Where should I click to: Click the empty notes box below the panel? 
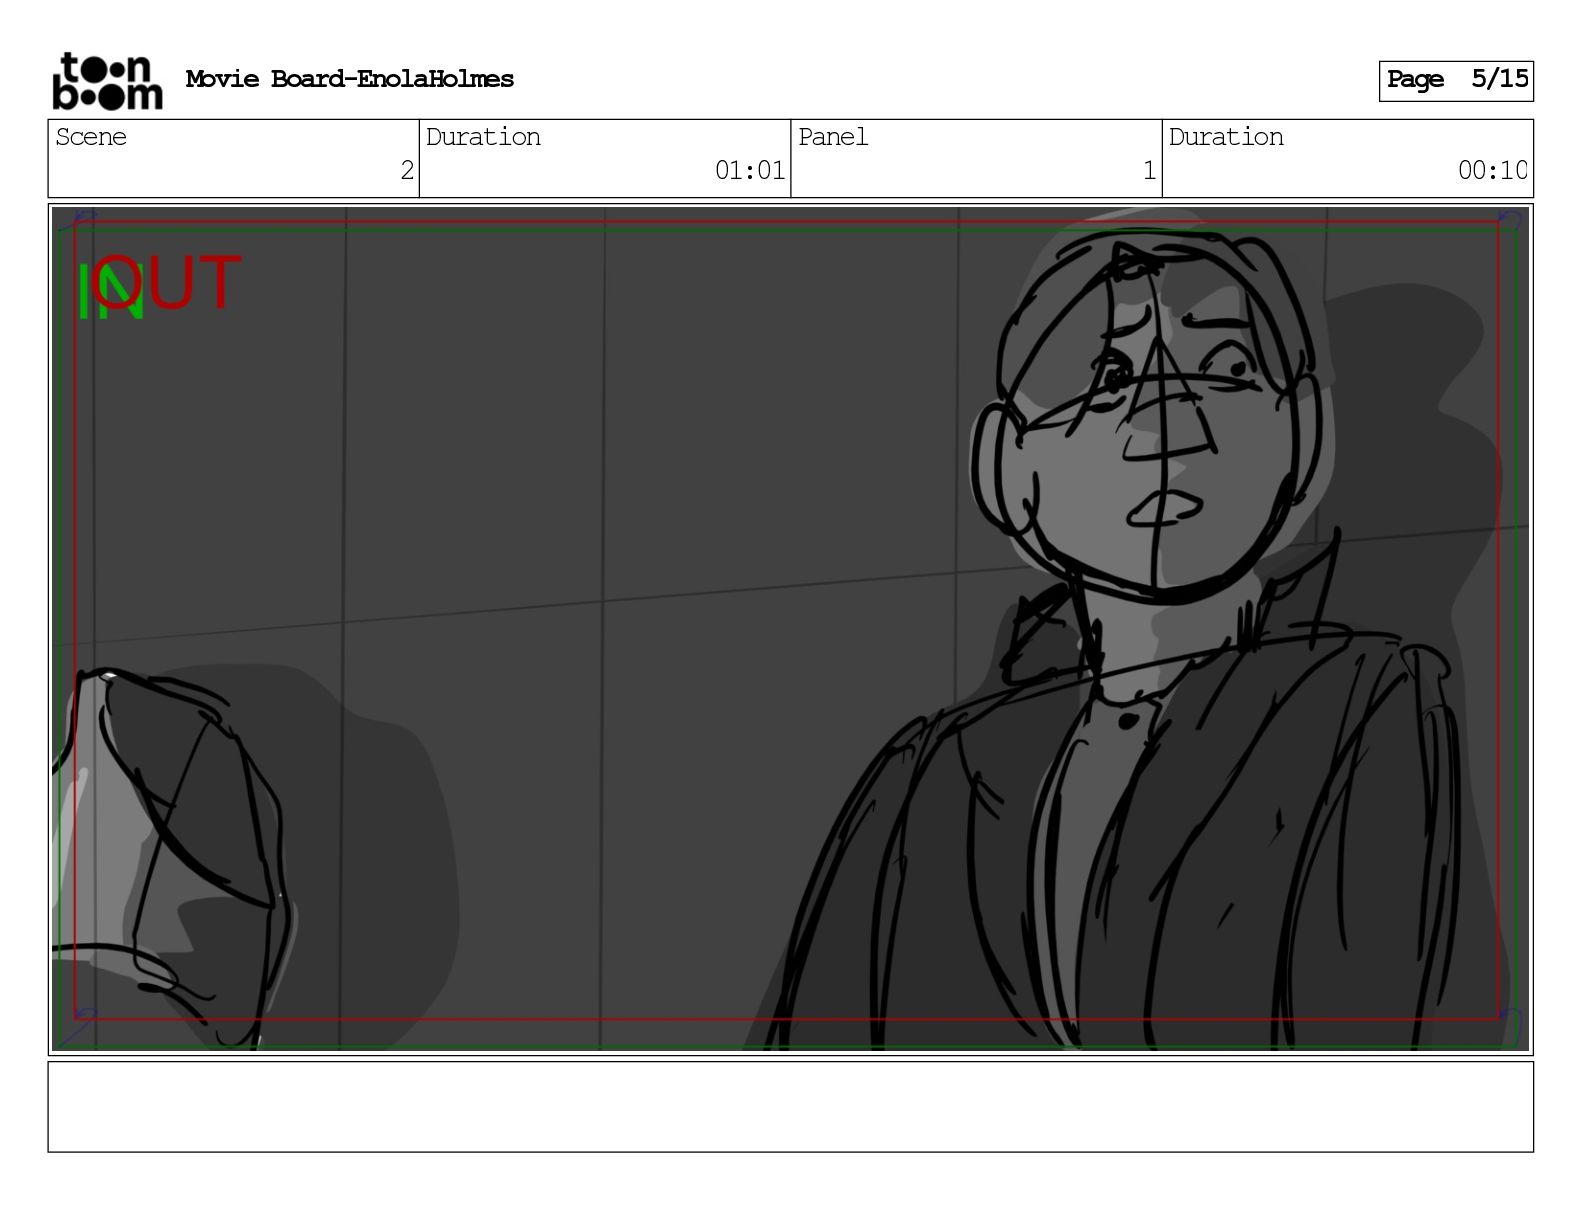coord(790,1107)
